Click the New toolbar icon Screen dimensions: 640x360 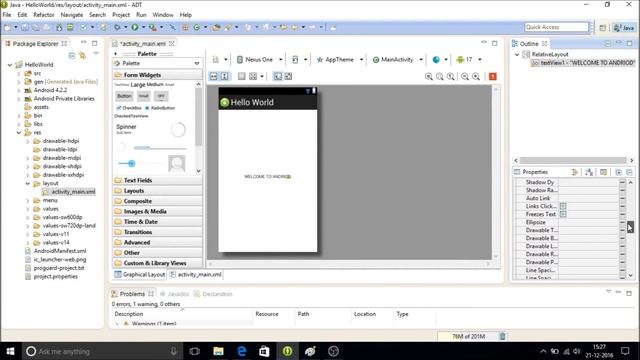click(7, 27)
